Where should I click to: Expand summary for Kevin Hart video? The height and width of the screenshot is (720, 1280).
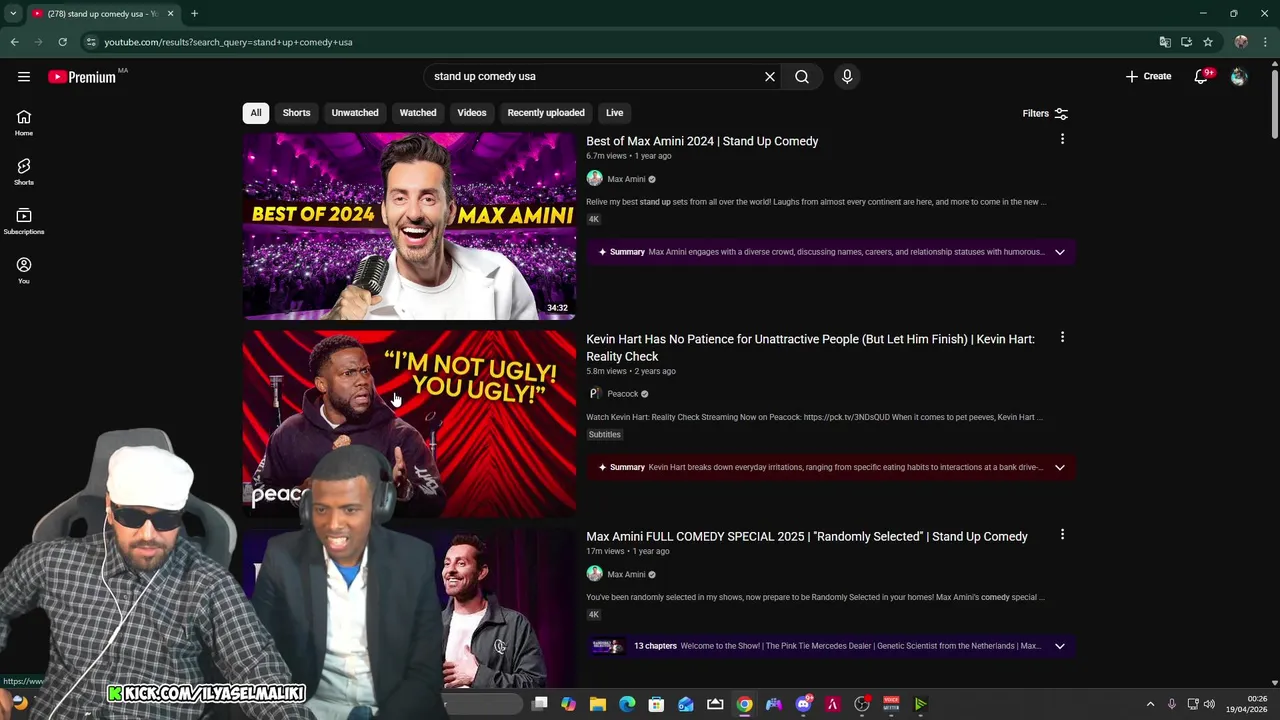coord(1060,467)
